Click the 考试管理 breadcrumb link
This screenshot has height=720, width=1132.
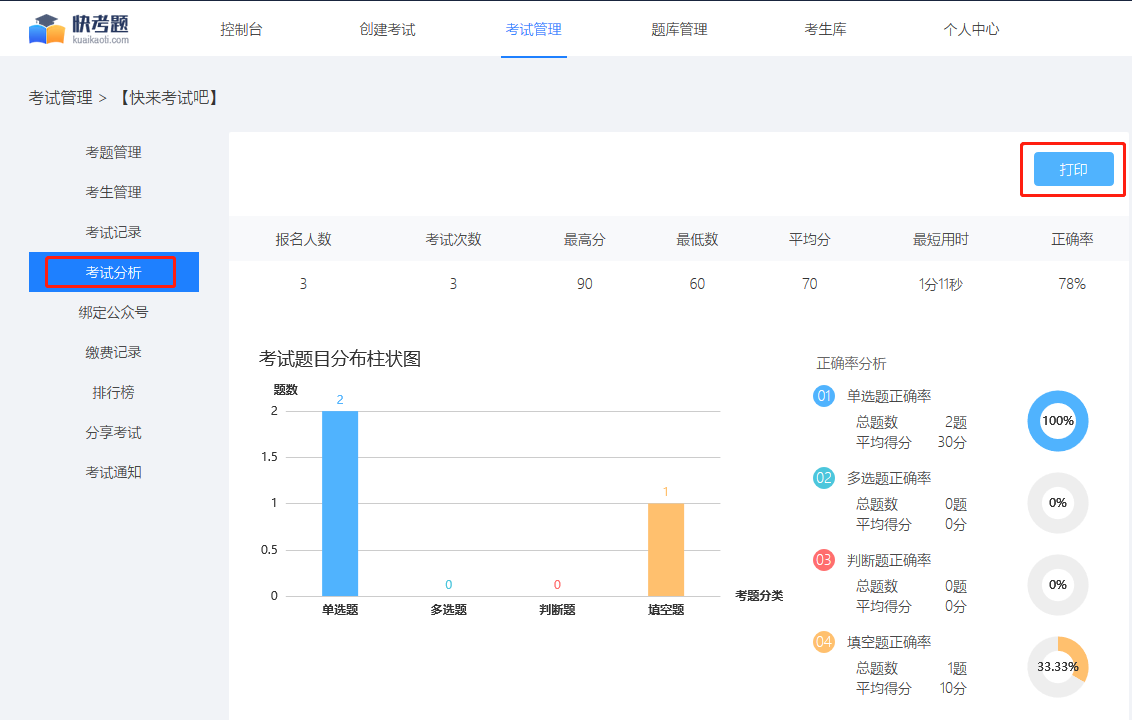coord(61,97)
